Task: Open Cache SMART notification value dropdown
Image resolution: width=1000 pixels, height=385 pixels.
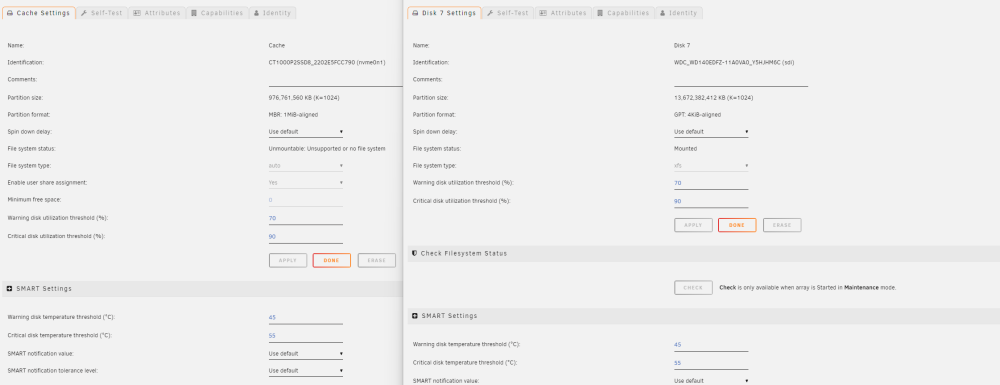Action: click(x=305, y=354)
